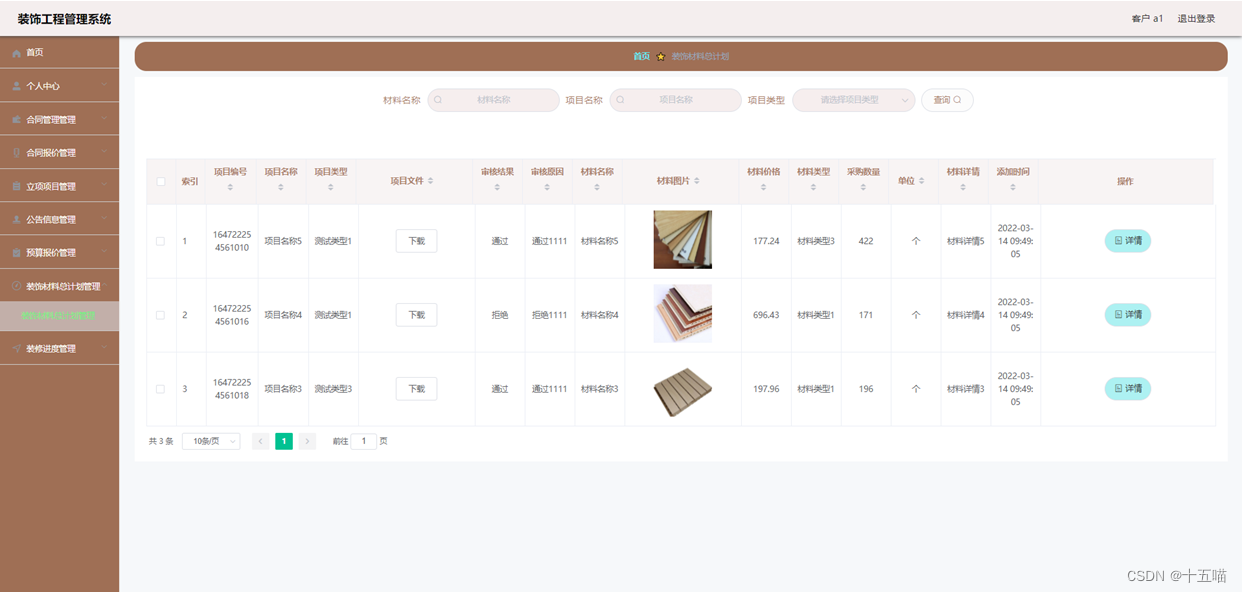1242x592 pixels.
Task: Click the sort arrows next to 单位
Action: (x=922, y=181)
